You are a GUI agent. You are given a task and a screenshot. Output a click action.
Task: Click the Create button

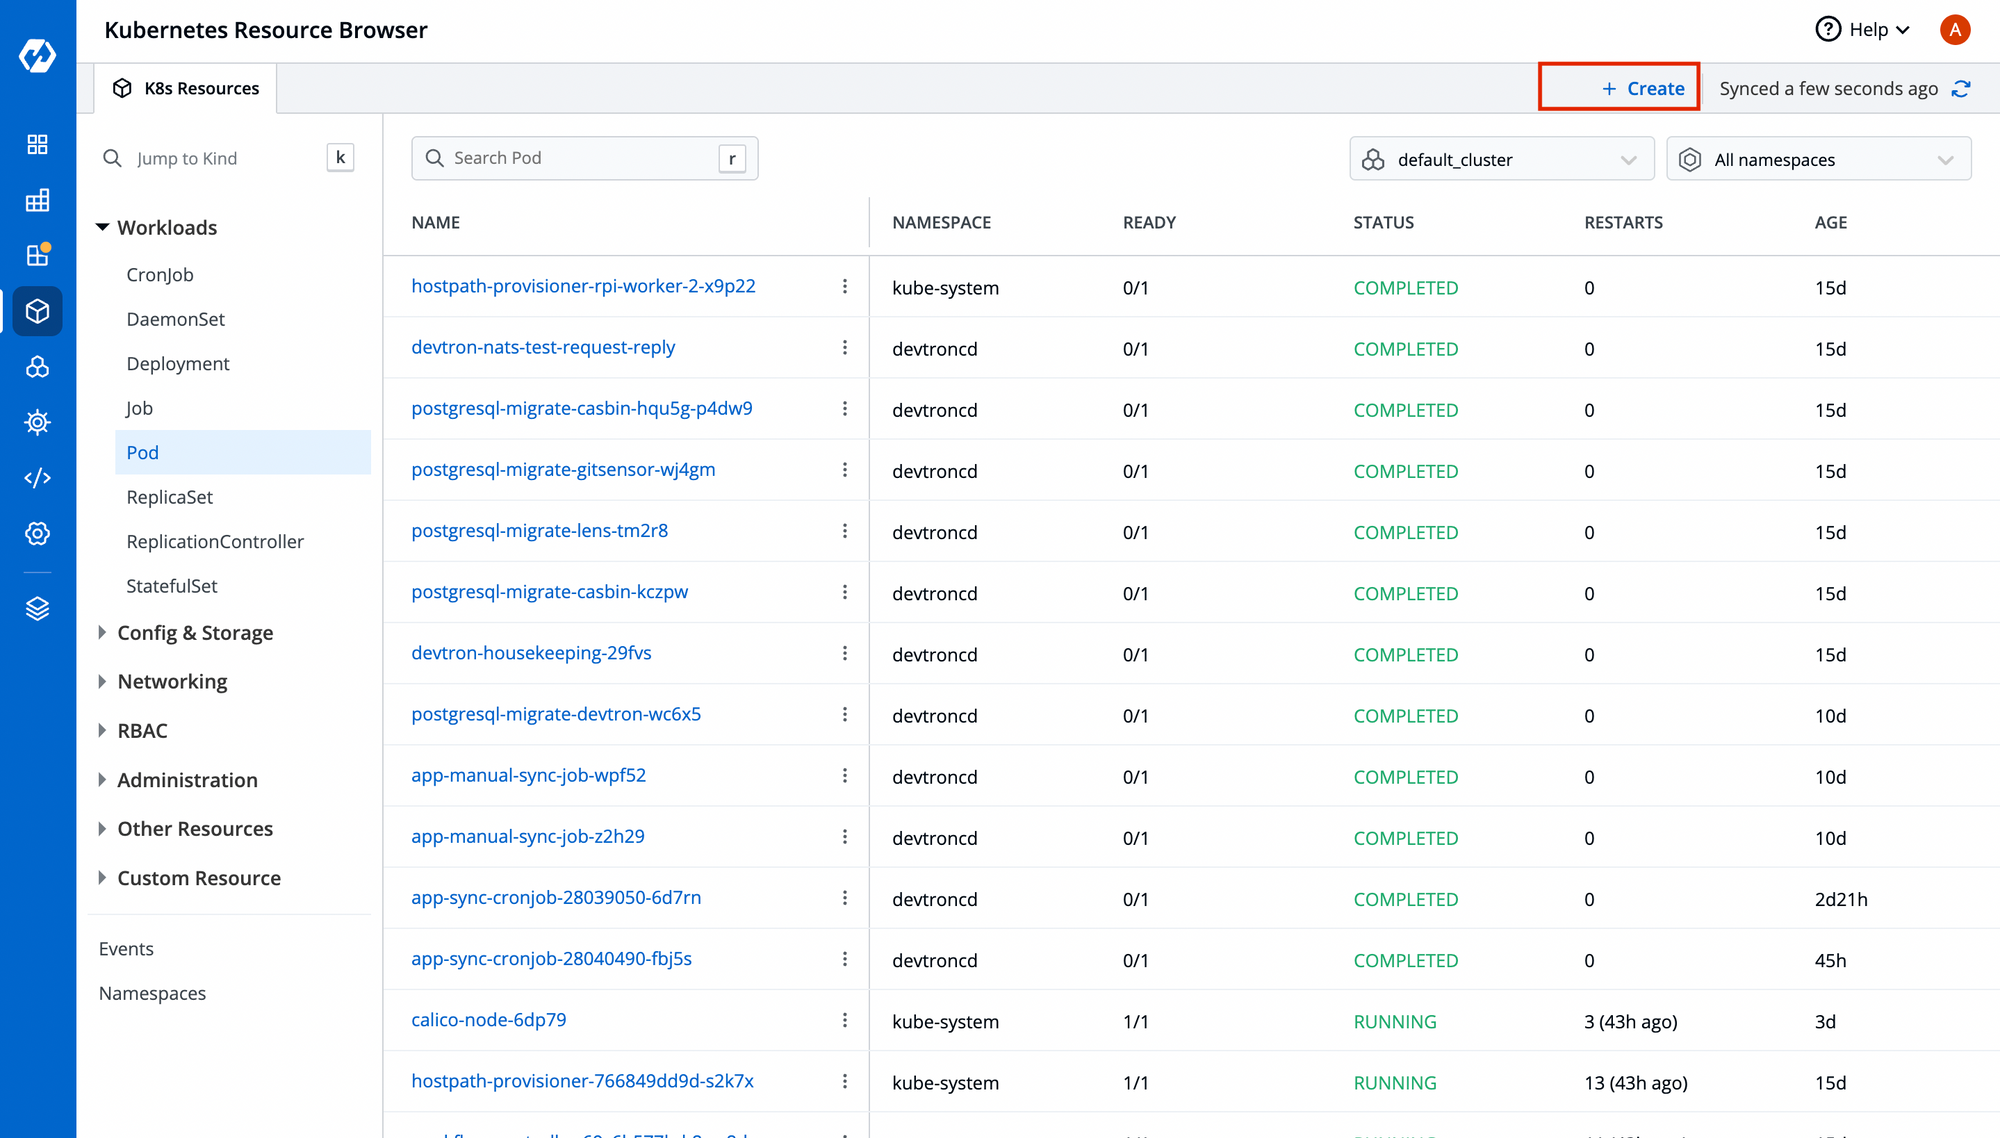pos(1643,87)
